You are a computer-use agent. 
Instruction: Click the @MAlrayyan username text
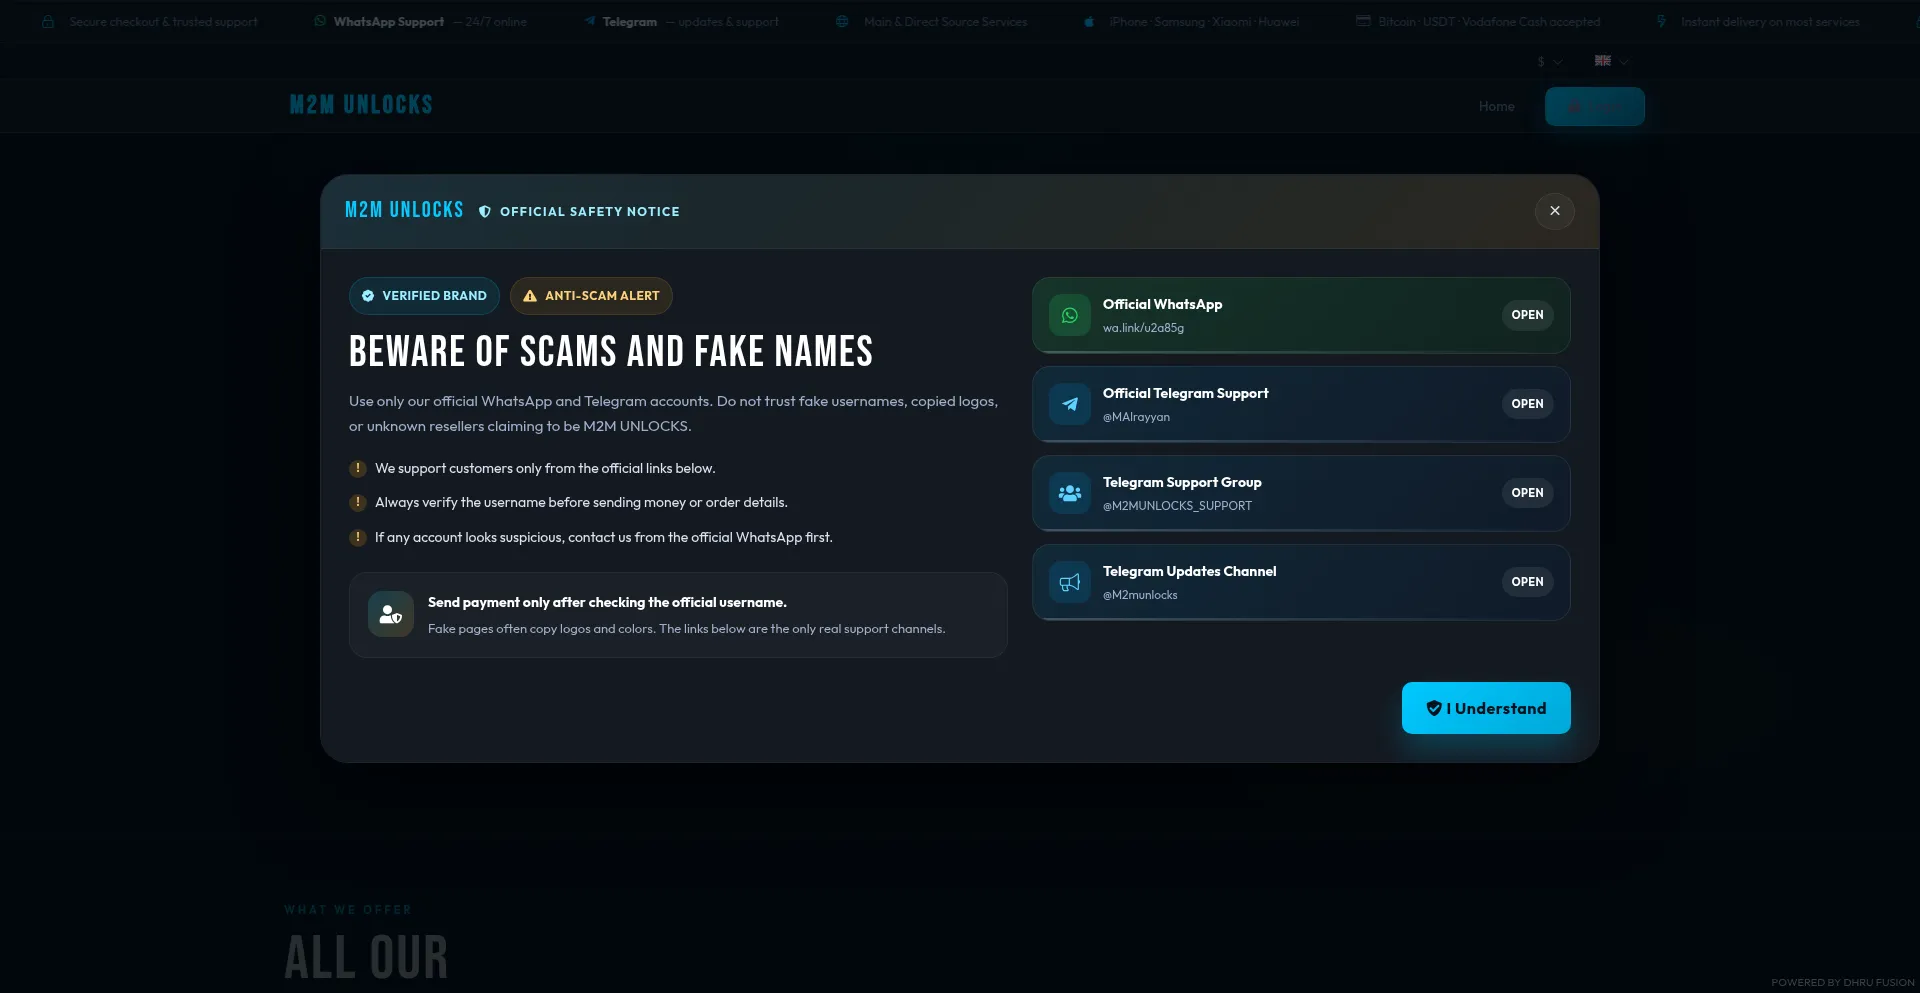click(1136, 417)
